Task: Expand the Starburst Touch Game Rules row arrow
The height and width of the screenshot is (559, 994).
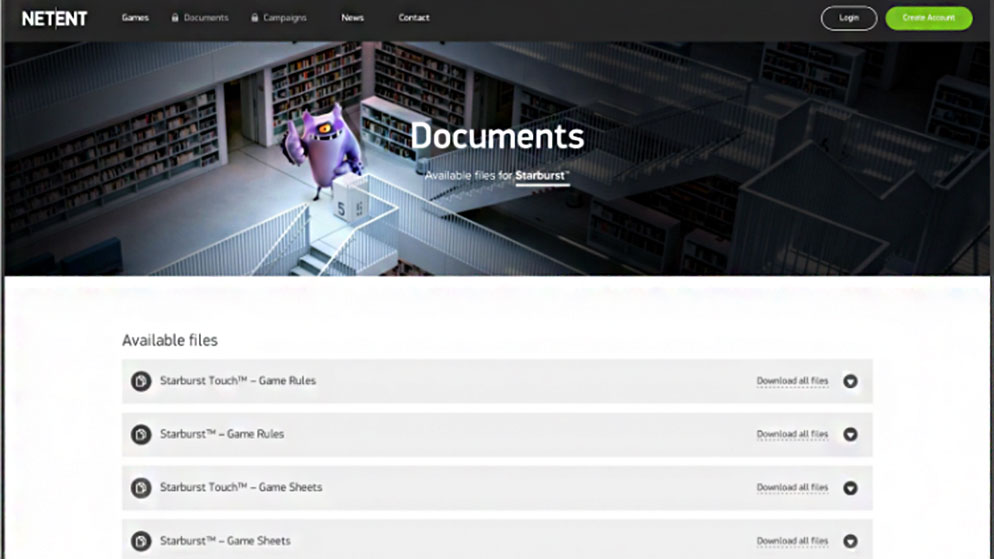Action: coord(850,381)
